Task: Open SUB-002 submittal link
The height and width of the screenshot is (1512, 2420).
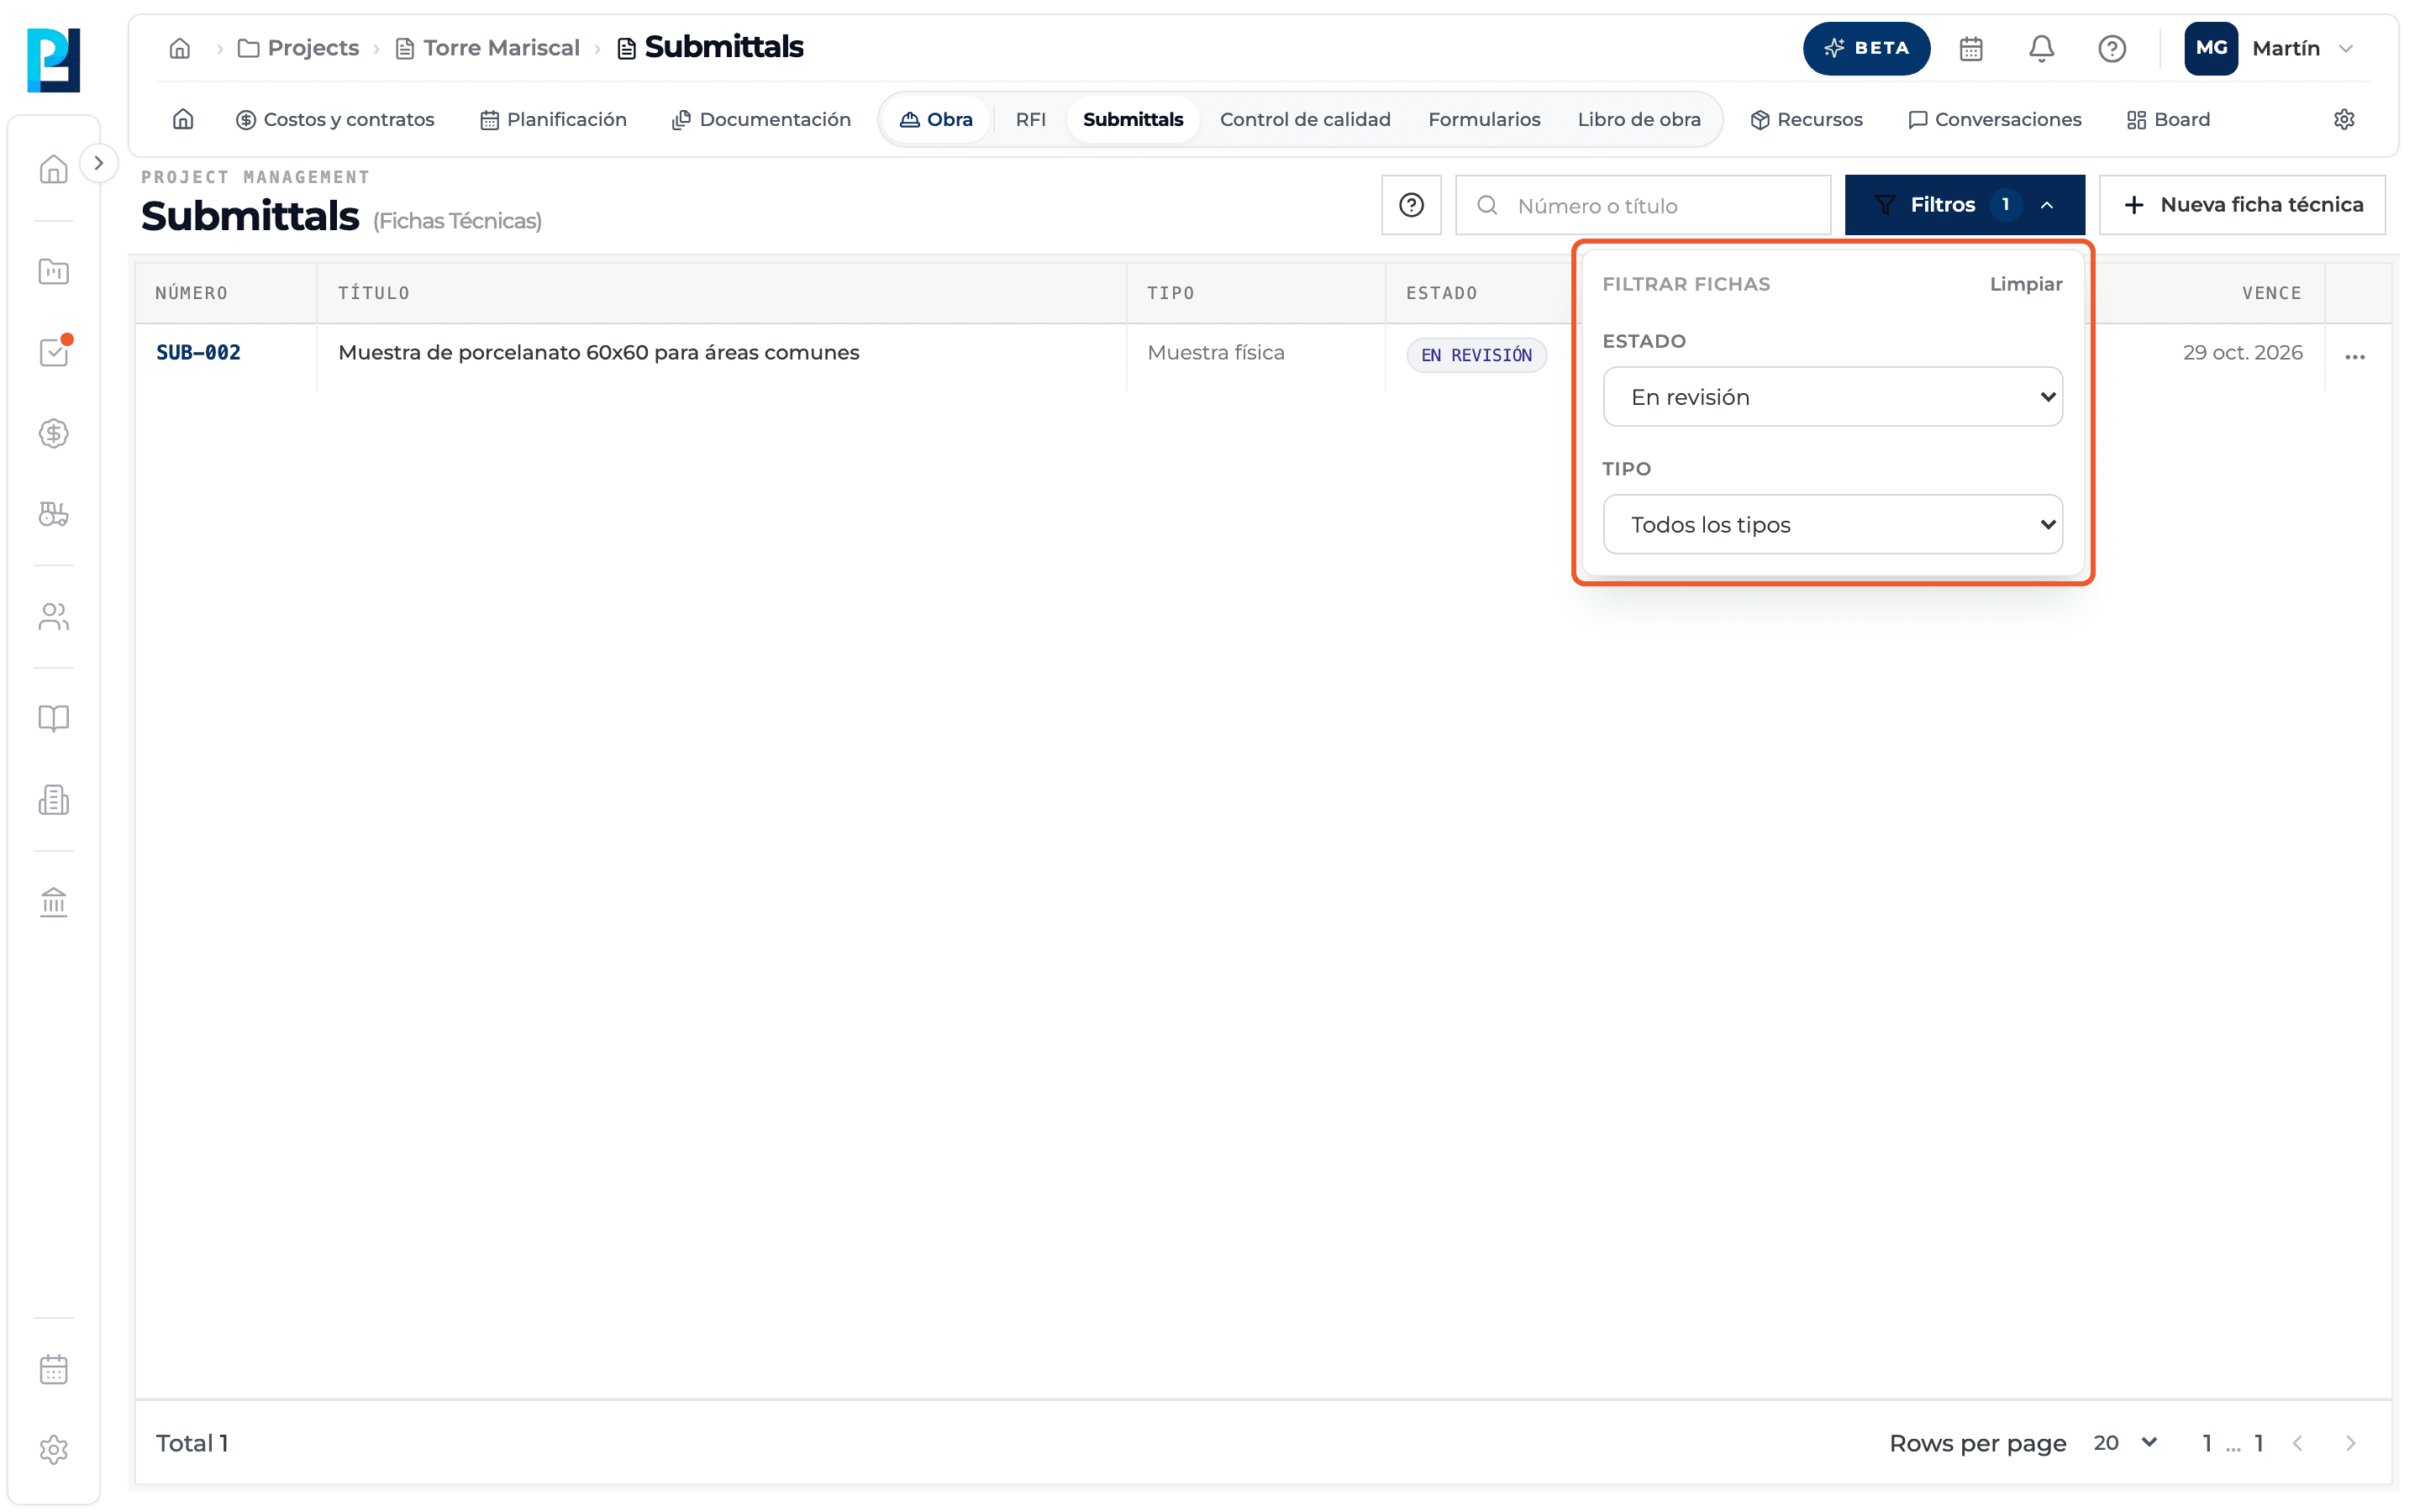Action: (198, 352)
